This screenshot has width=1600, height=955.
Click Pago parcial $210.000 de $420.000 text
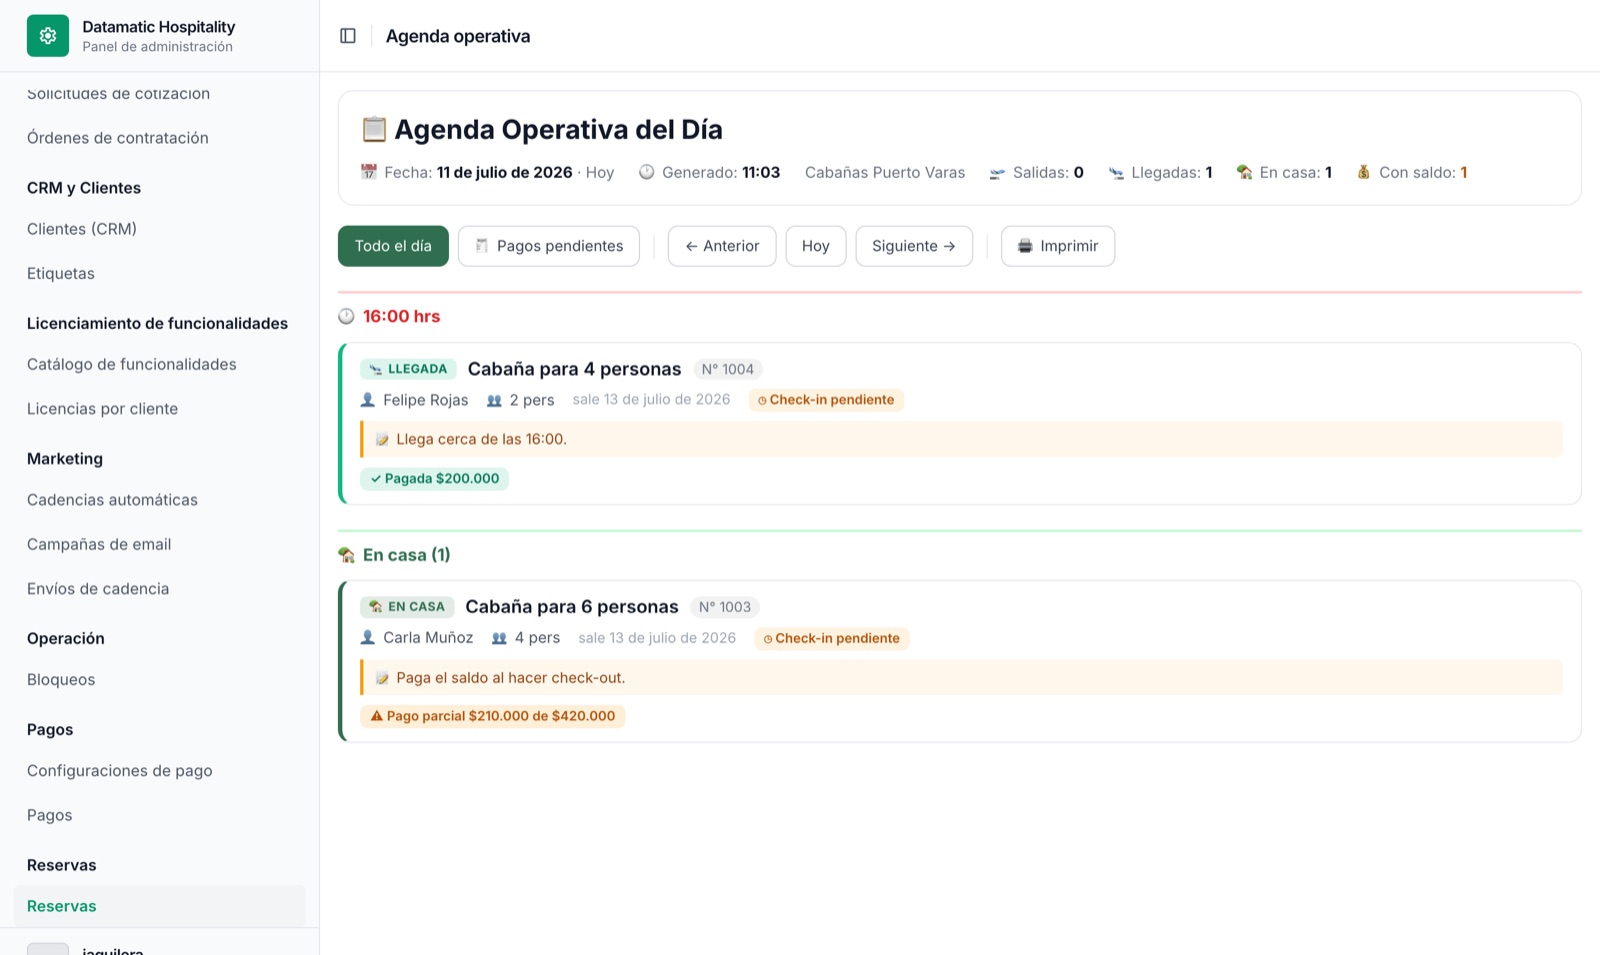tap(501, 716)
